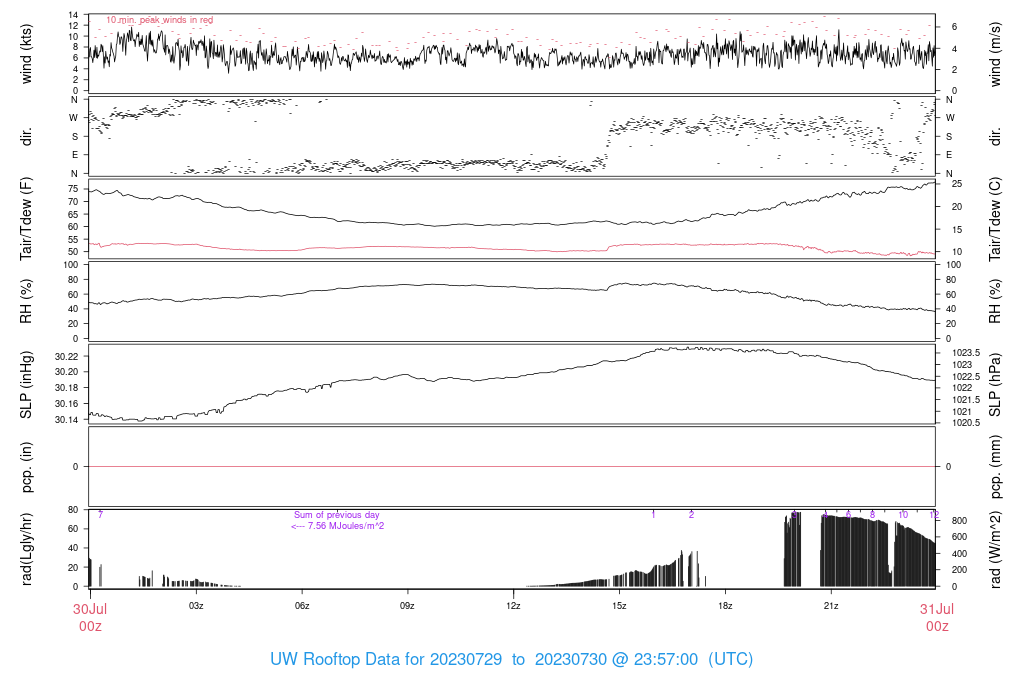The width and height of the screenshot is (1024, 700).
Task: Click the 'wind (kts)' axis label
Action: pyautogui.click(x=26, y=54)
